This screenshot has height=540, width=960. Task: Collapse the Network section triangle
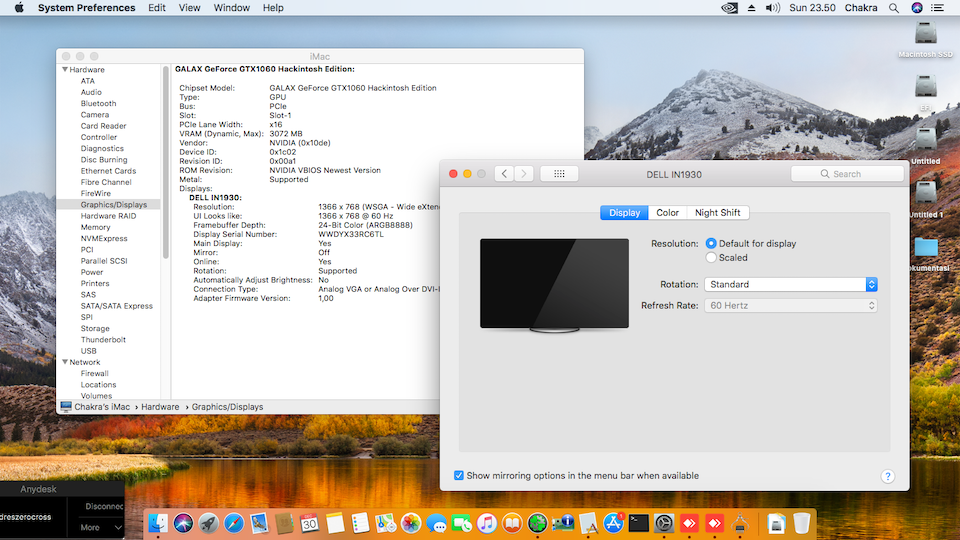(65, 362)
